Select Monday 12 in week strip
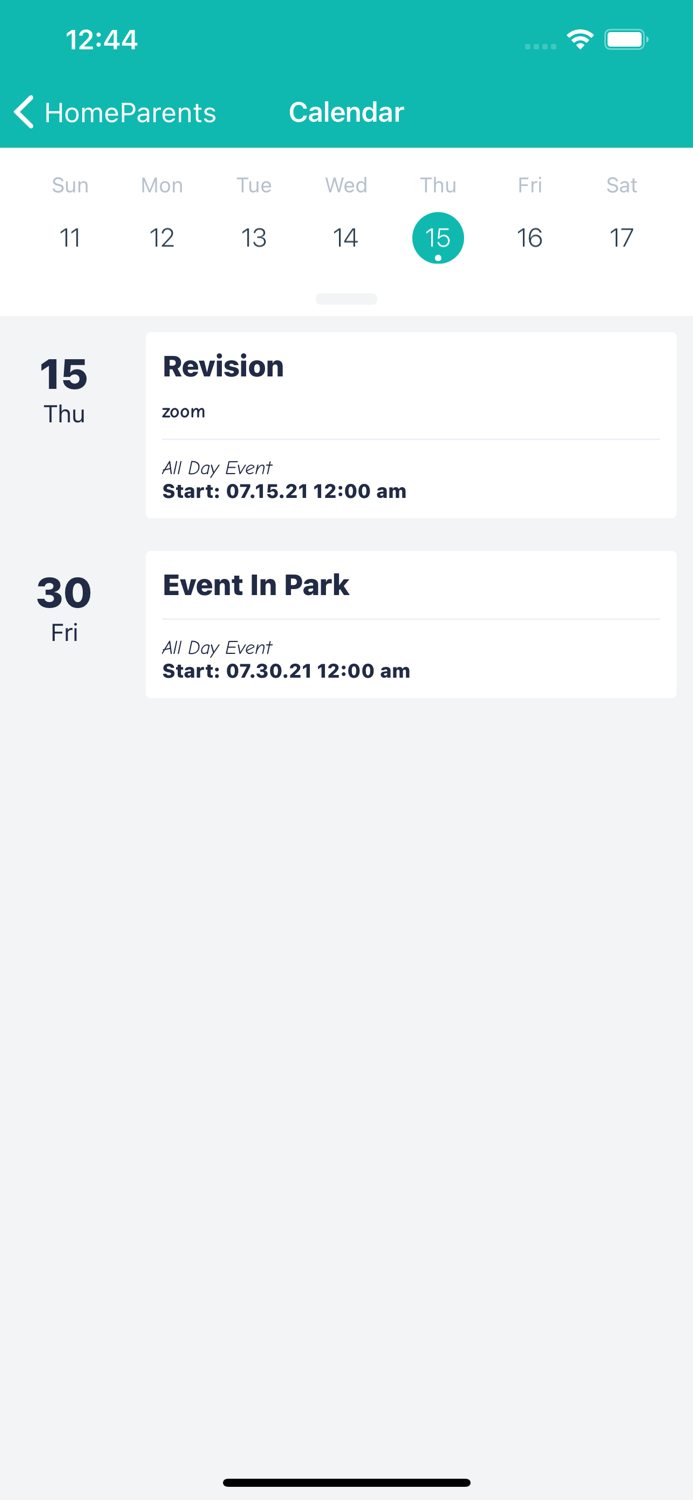 click(x=162, y=237)
